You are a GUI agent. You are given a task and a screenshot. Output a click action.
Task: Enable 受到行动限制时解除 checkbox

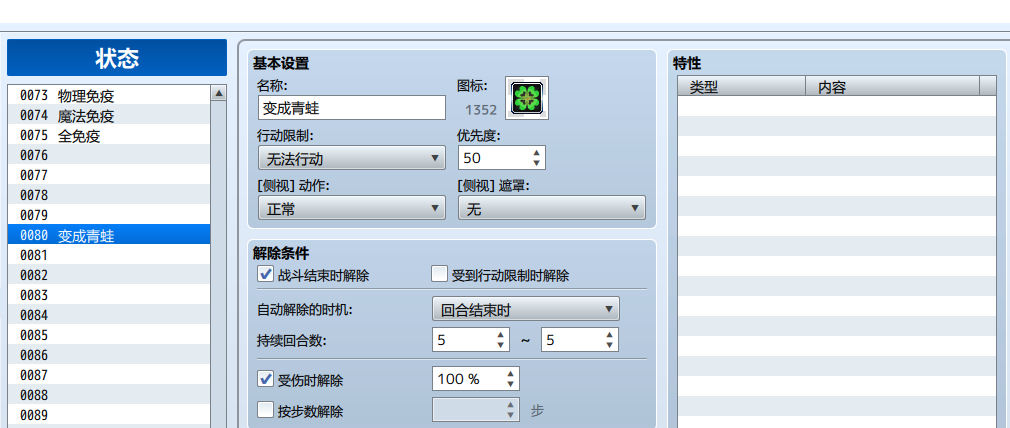coord(439,275)
